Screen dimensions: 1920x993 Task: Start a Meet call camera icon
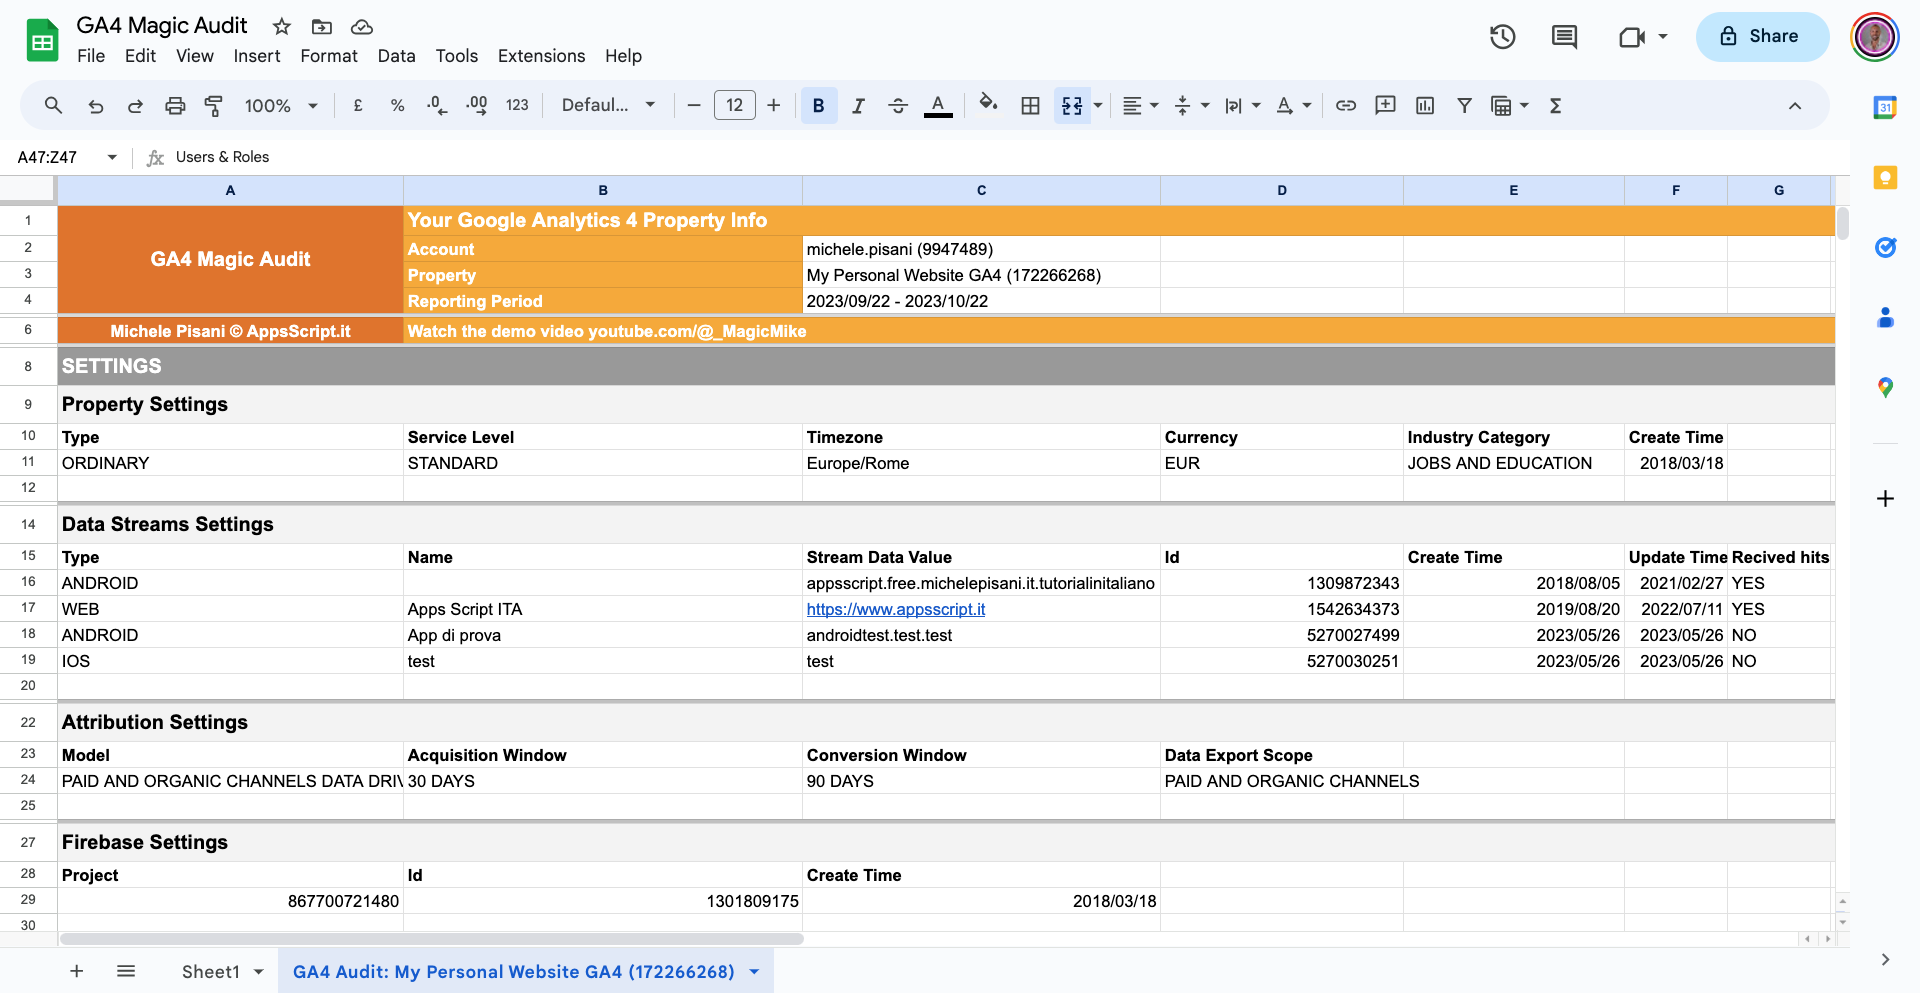(x=1632, y=37)
